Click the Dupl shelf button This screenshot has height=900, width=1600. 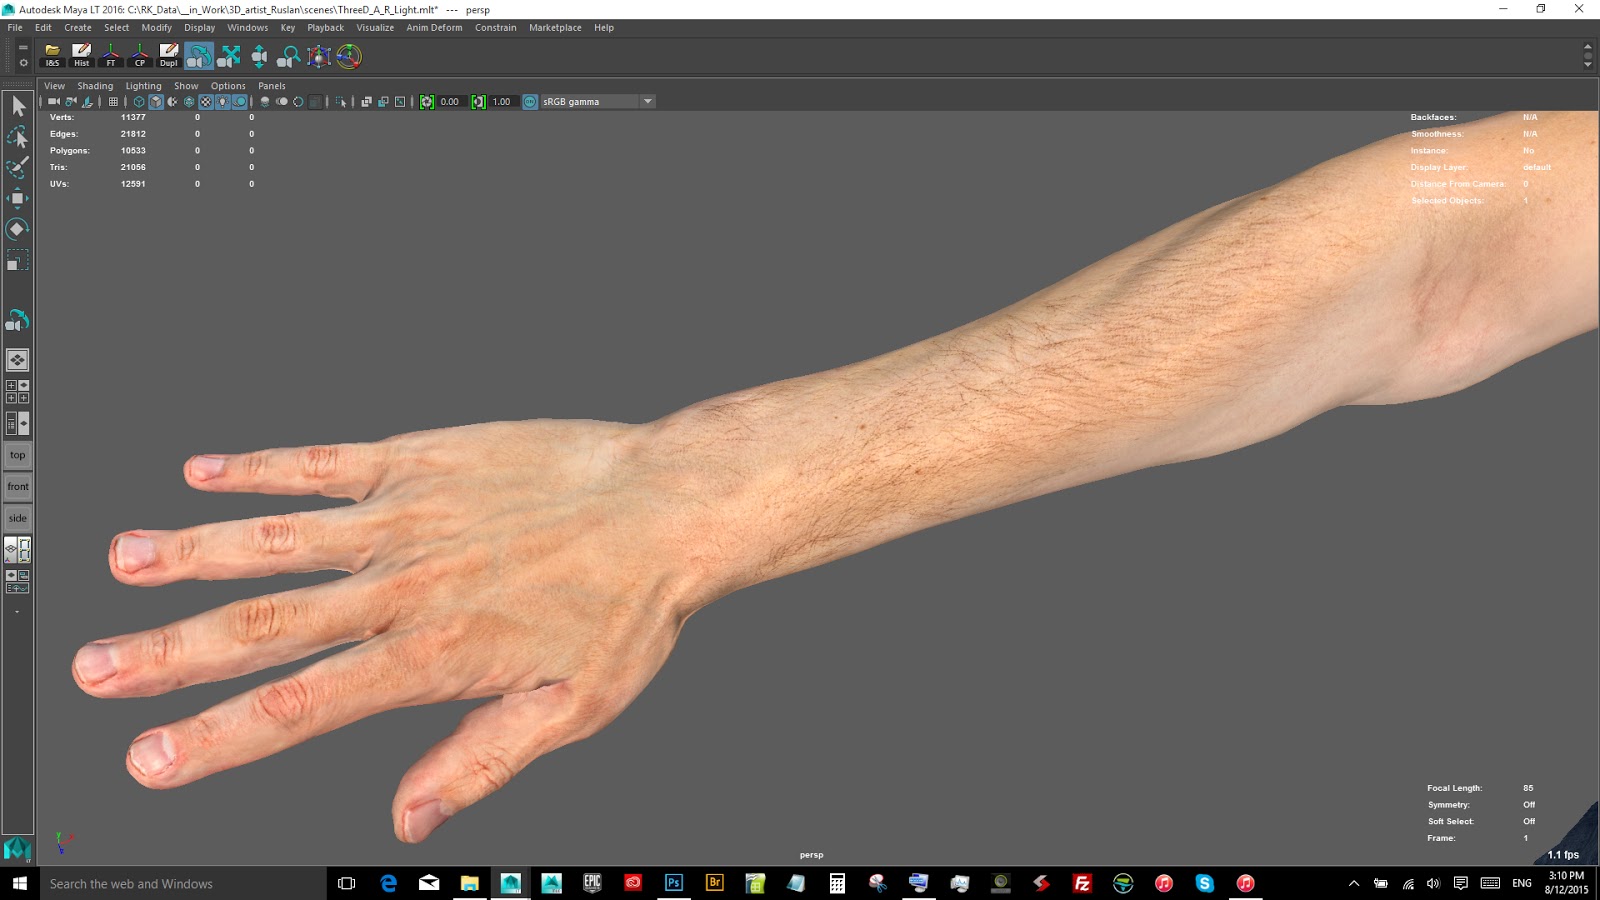168,56
